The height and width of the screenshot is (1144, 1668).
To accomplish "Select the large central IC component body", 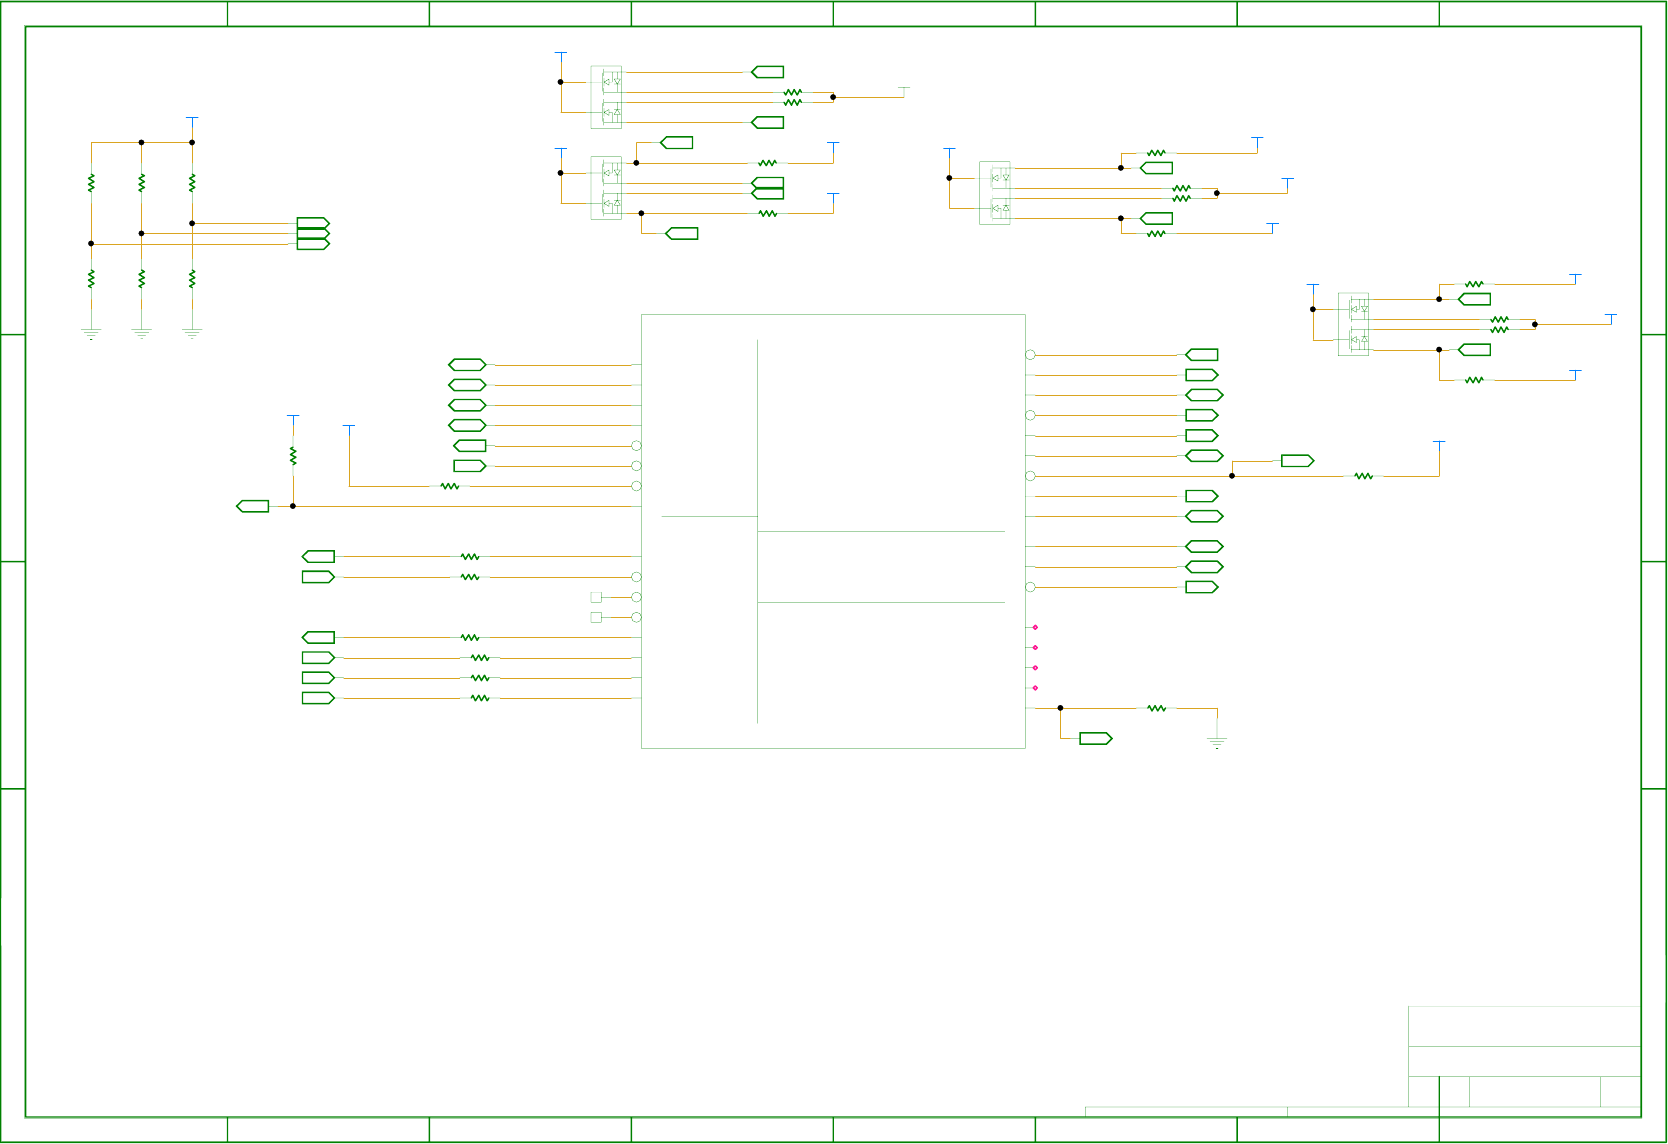I will pos(833,531).
